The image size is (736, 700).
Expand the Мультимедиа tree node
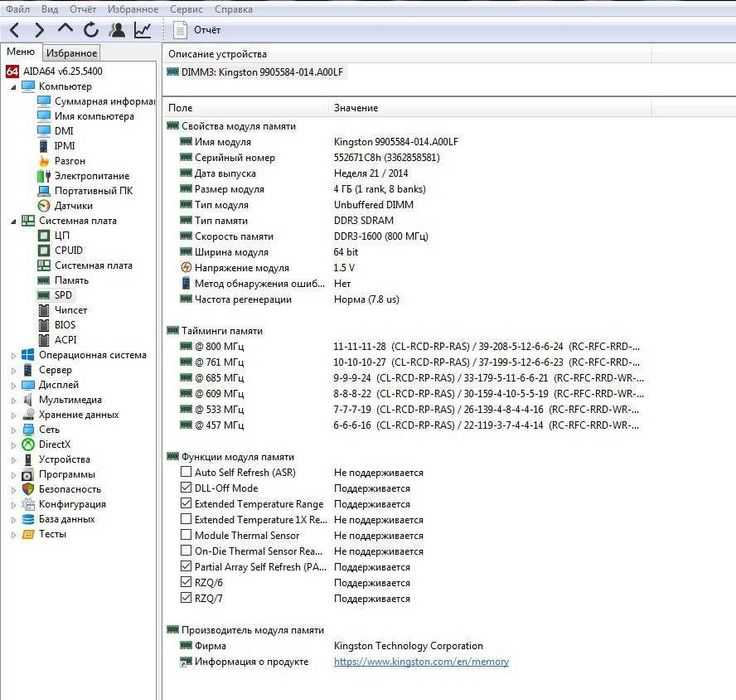pyautogui.click(x=13, y=400)
